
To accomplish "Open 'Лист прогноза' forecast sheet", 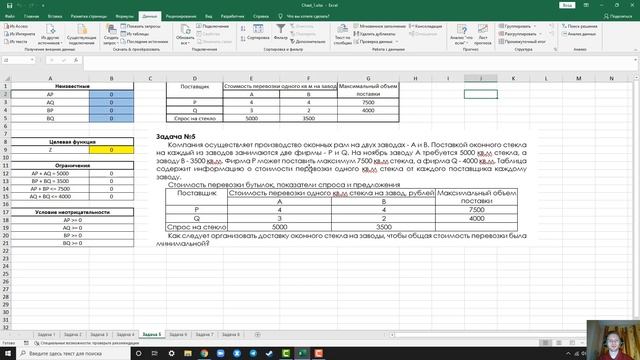I will coord(483,34).
